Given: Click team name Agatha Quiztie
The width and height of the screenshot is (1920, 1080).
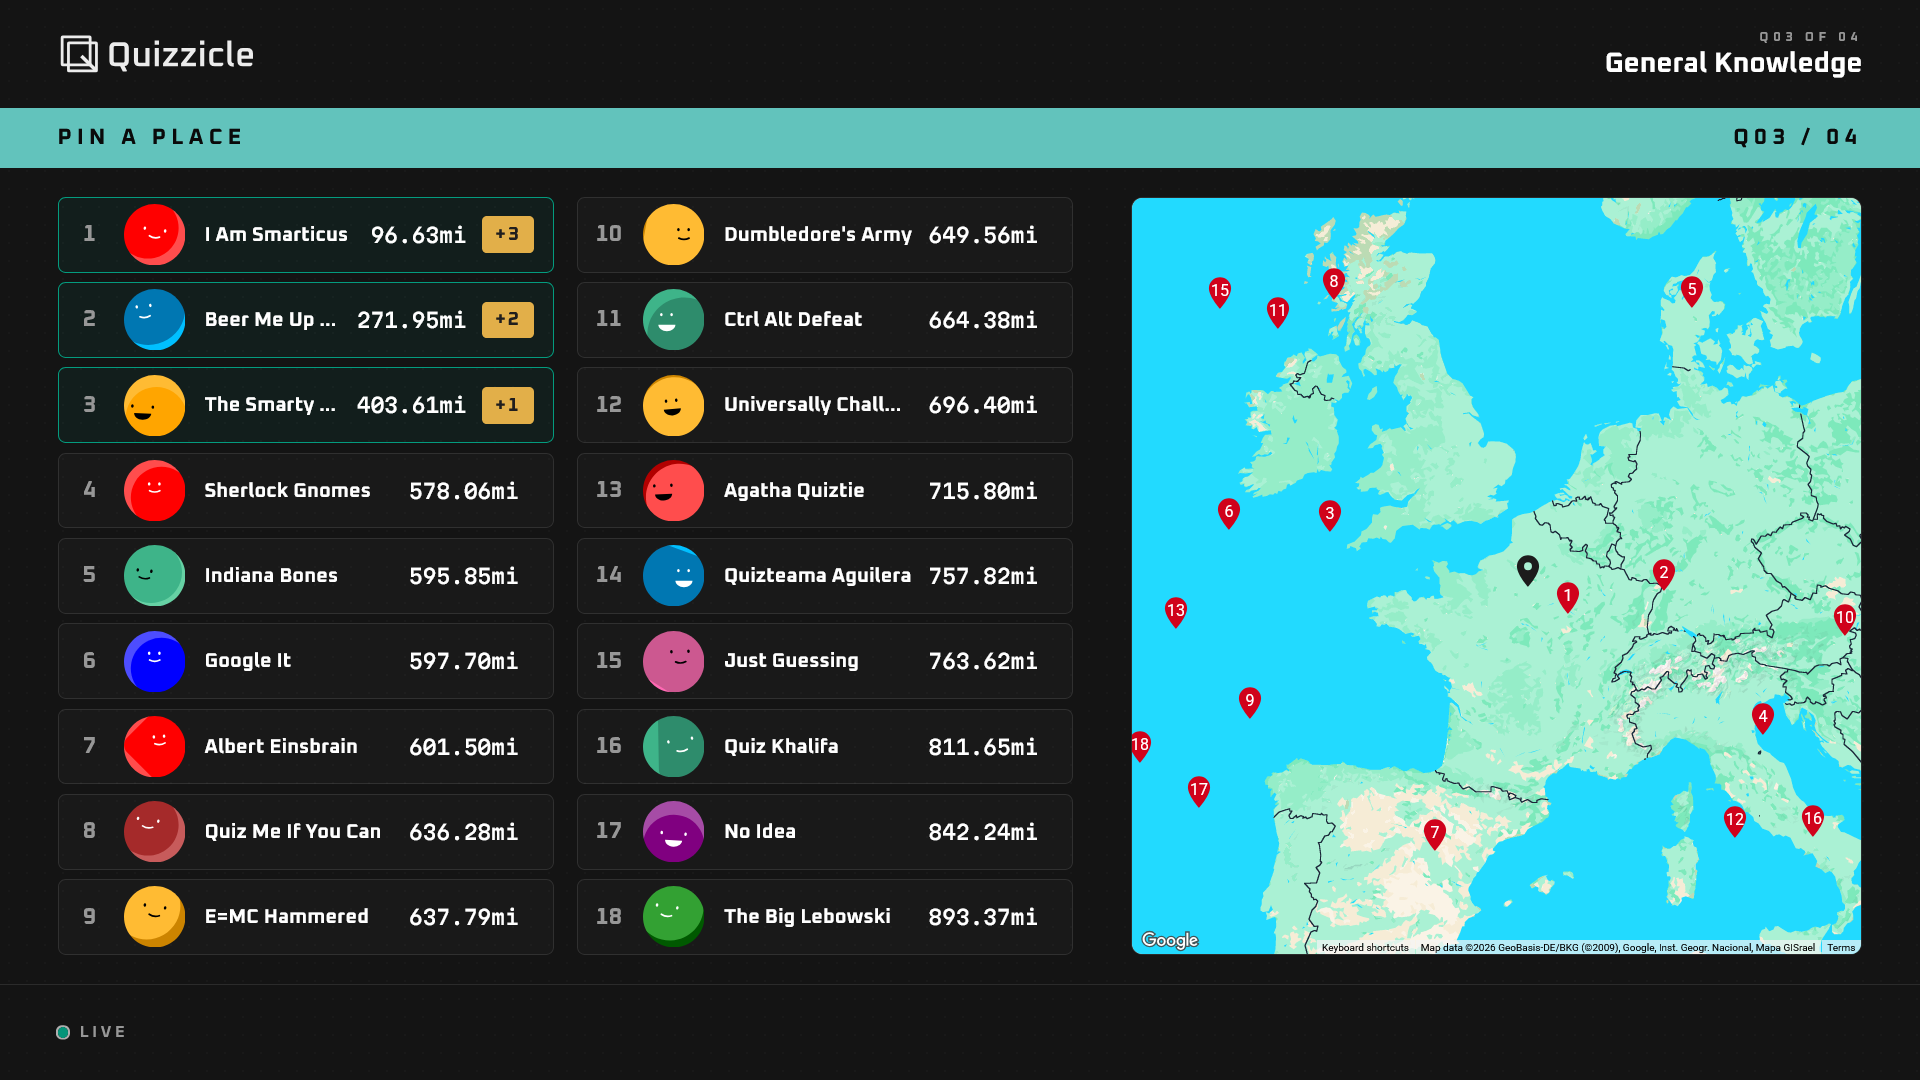Looking at the screenshot, I should (x=794, y=491).
